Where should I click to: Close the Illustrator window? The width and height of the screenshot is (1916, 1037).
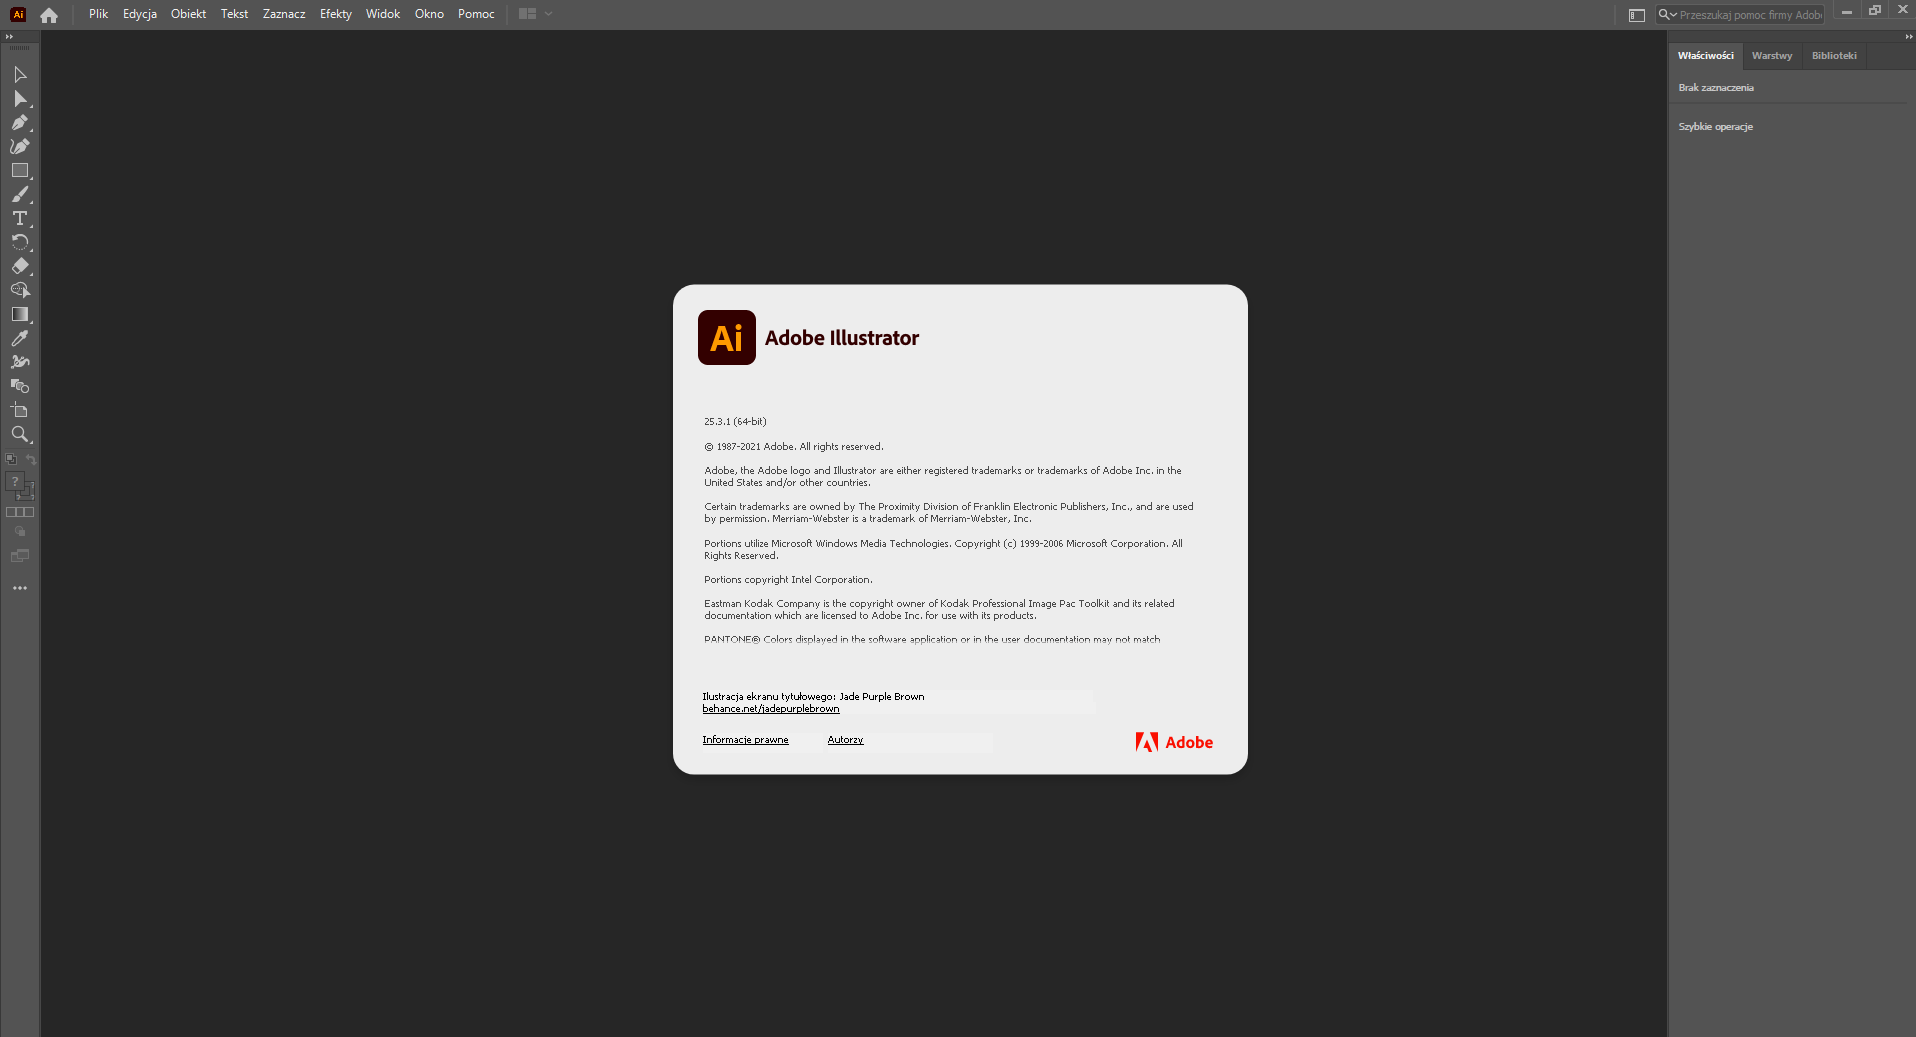tap(1903, 10)
